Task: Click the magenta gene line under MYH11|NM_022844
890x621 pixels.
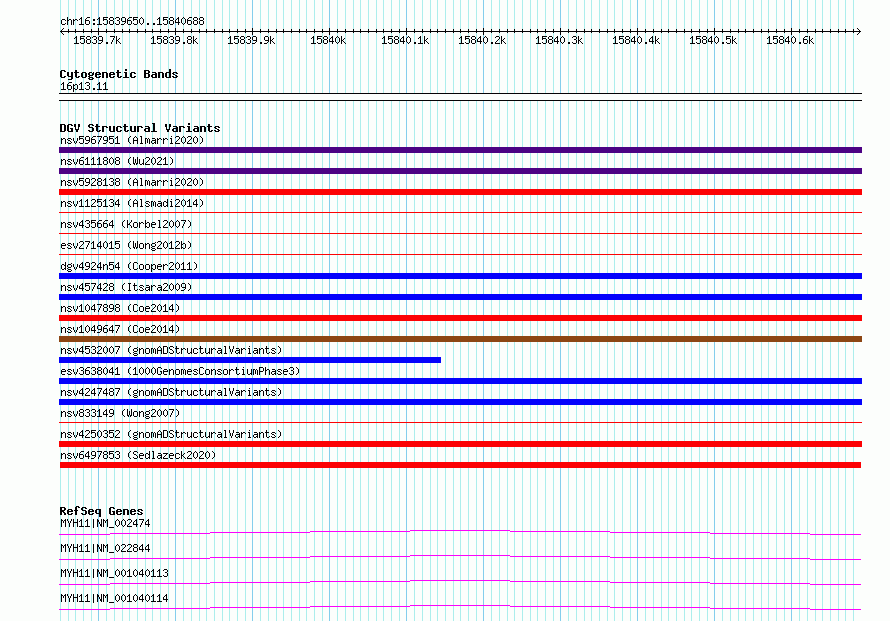Action: pos(460,557)
